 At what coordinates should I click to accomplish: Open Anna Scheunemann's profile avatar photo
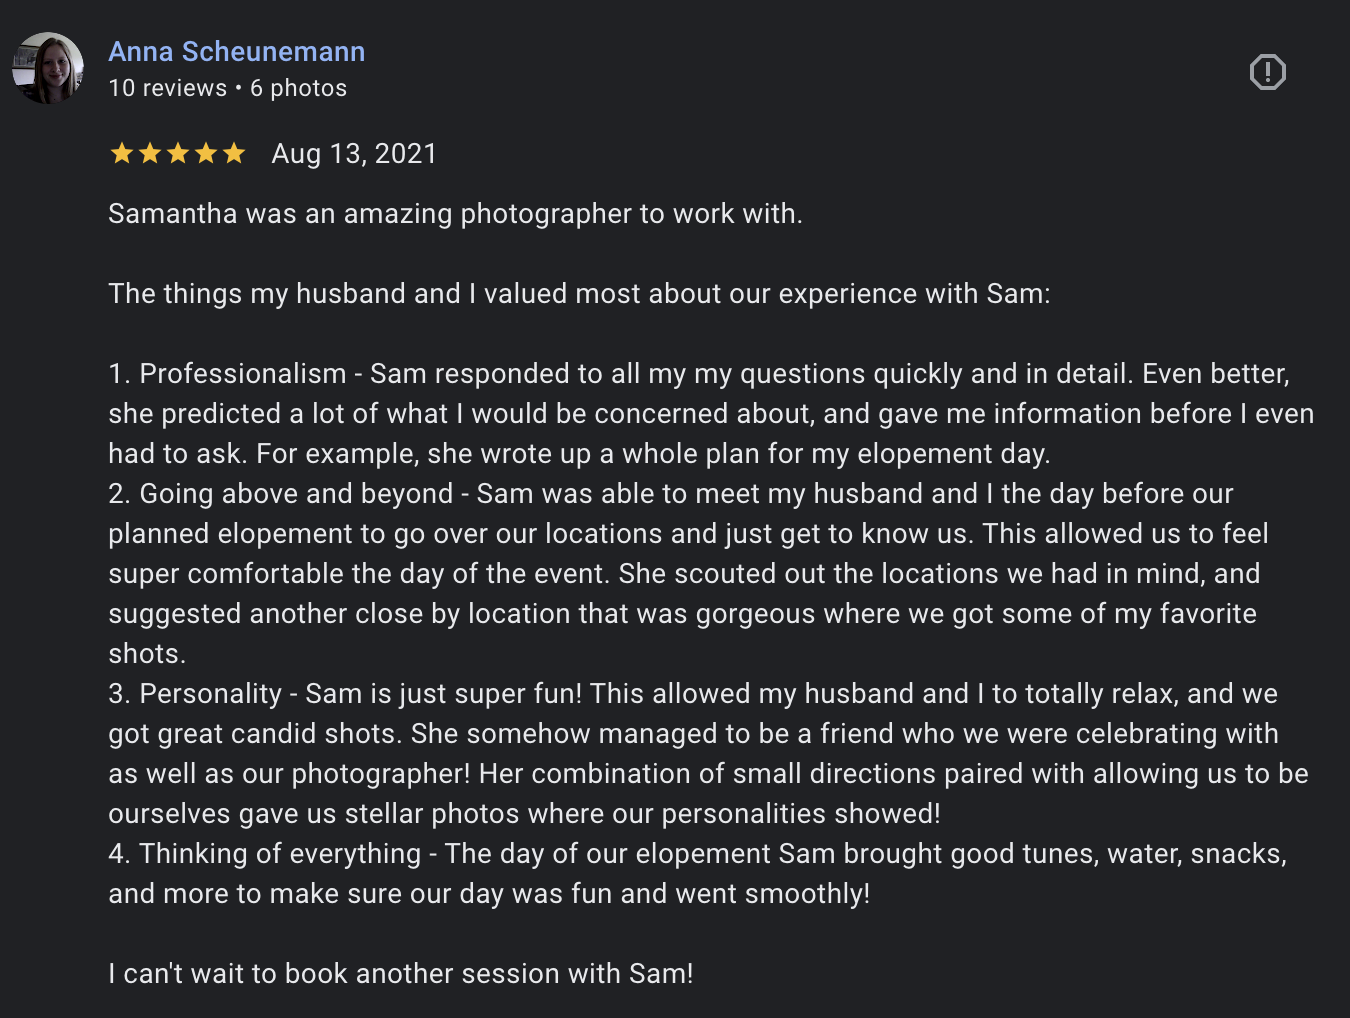click(x=47, y=68)
